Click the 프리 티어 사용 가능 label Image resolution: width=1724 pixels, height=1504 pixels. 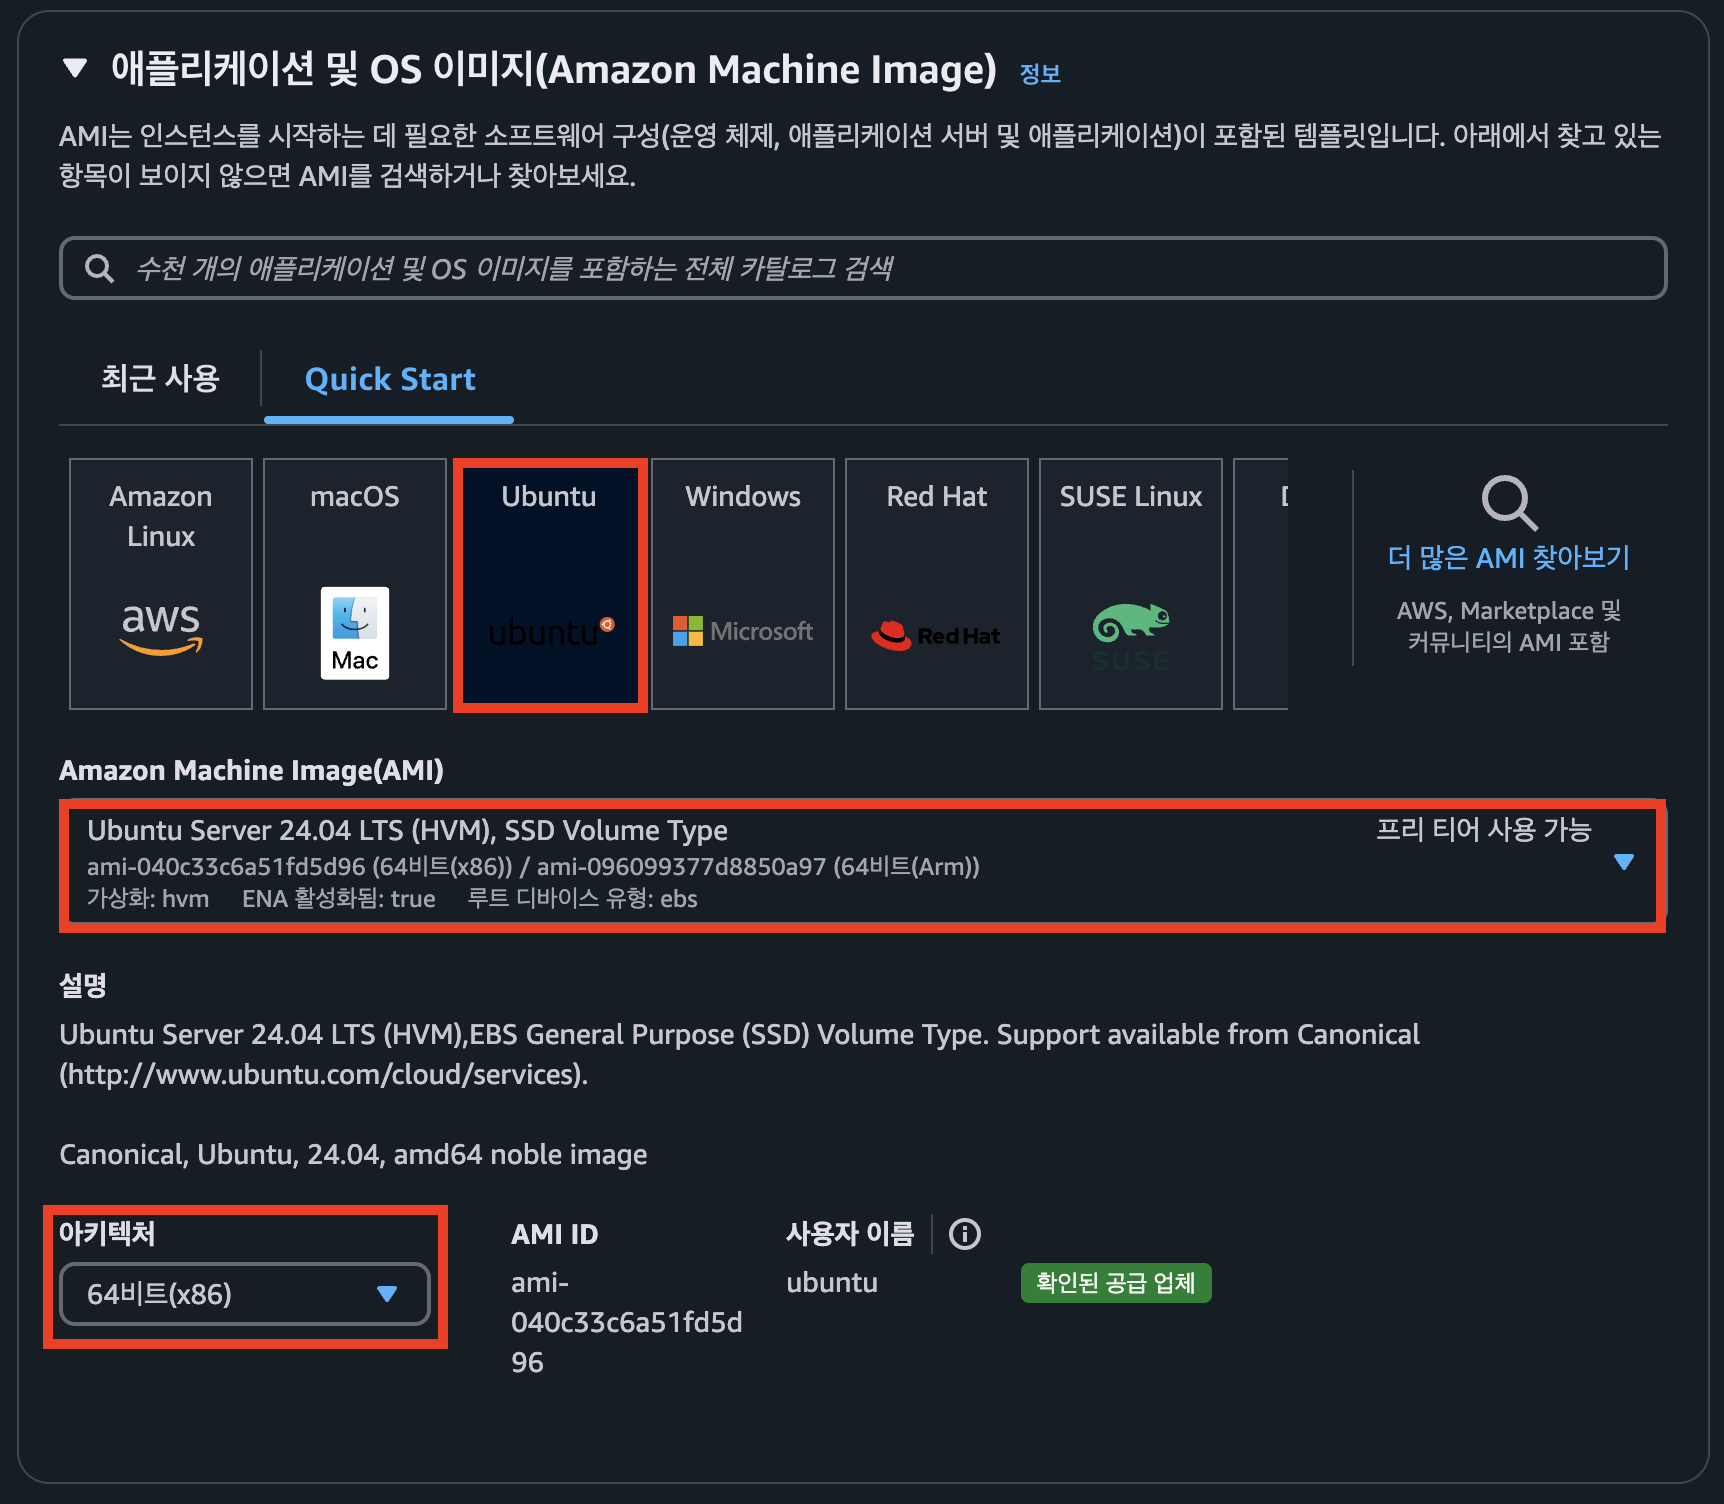coord(1483,830)
